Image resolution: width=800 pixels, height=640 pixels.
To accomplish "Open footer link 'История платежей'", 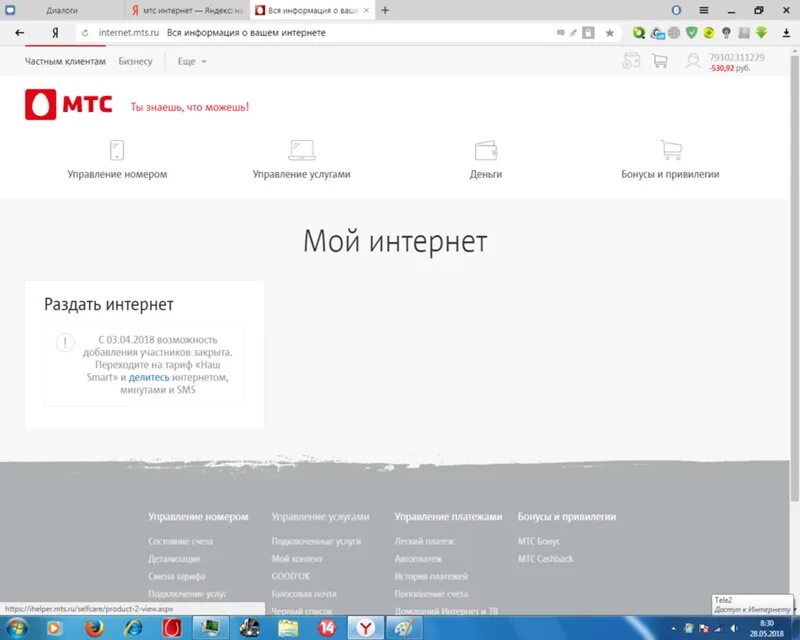I will (x=431, y=576).
